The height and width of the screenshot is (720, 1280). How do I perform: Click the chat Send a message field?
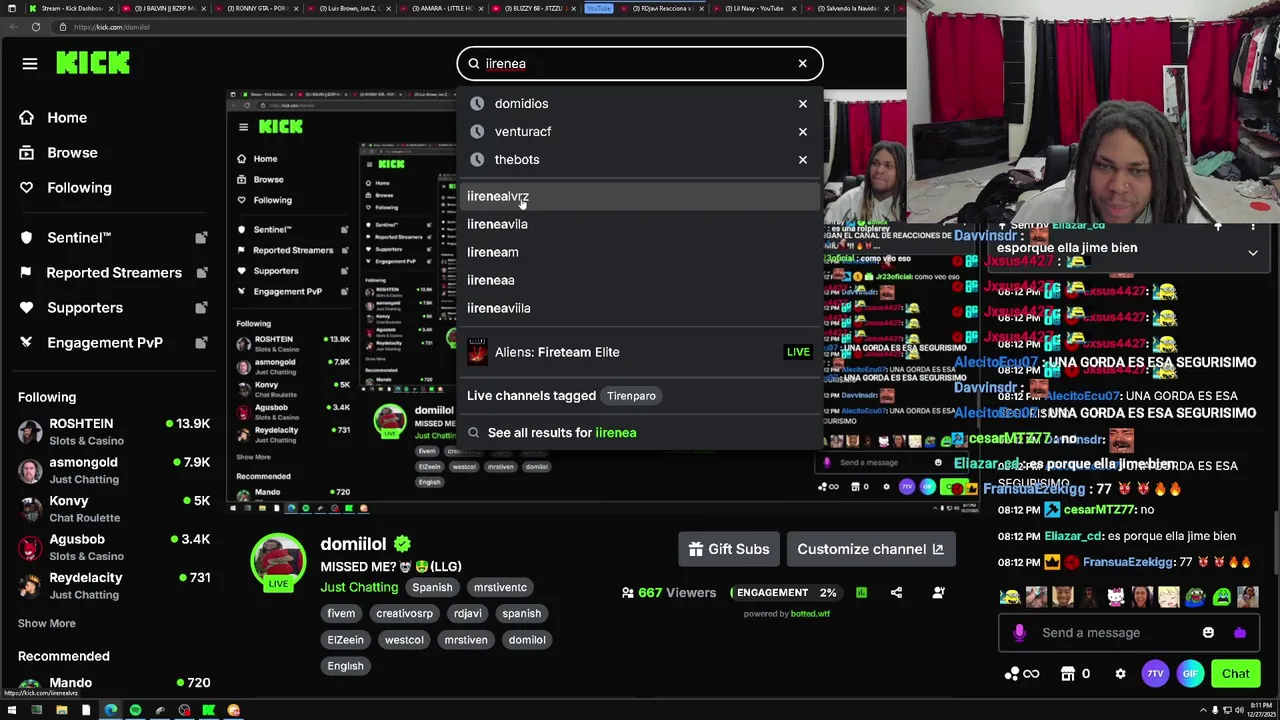(1114, 632)
